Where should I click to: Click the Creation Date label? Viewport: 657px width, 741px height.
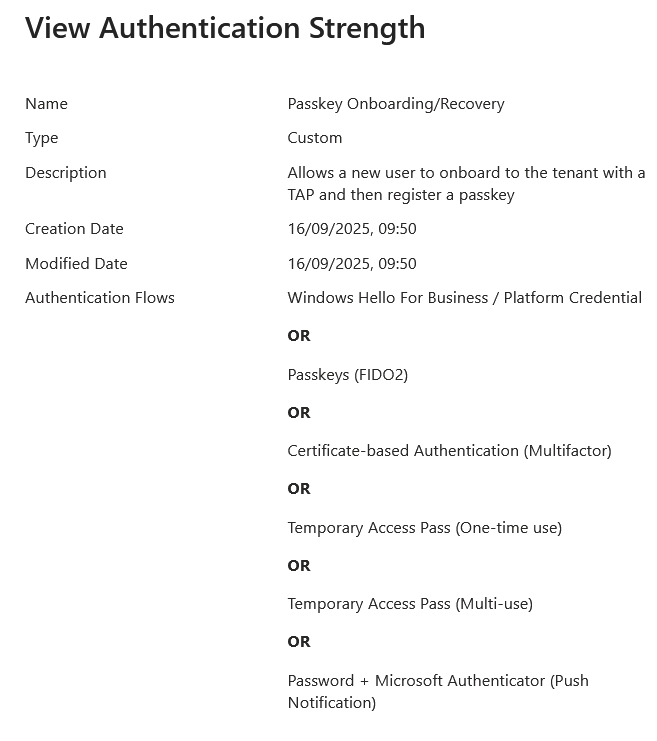tap(74, 229)
